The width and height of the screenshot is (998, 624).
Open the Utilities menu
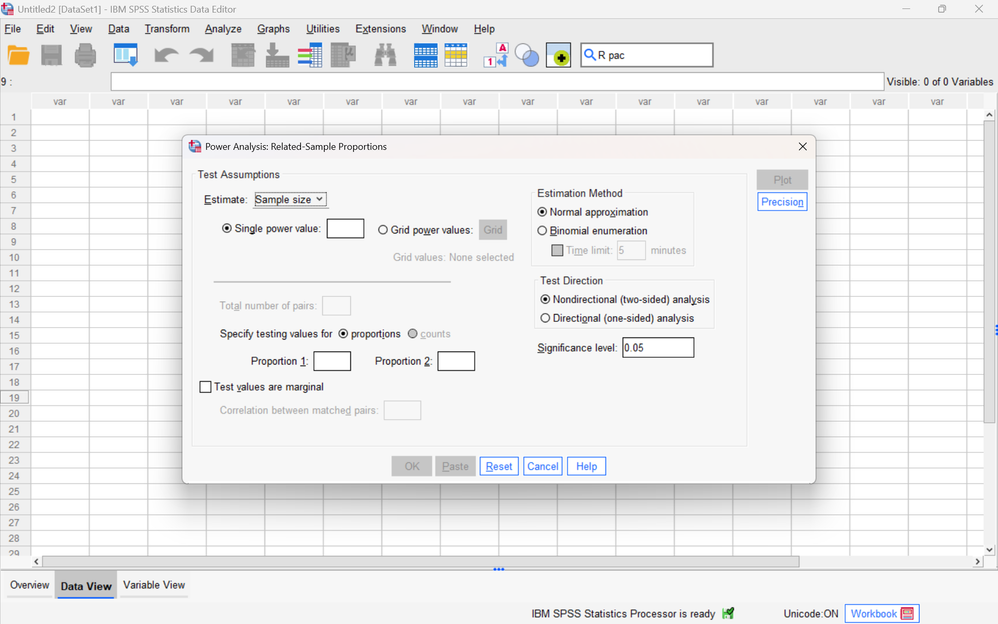pyautogui.click(x=323, y=29)
